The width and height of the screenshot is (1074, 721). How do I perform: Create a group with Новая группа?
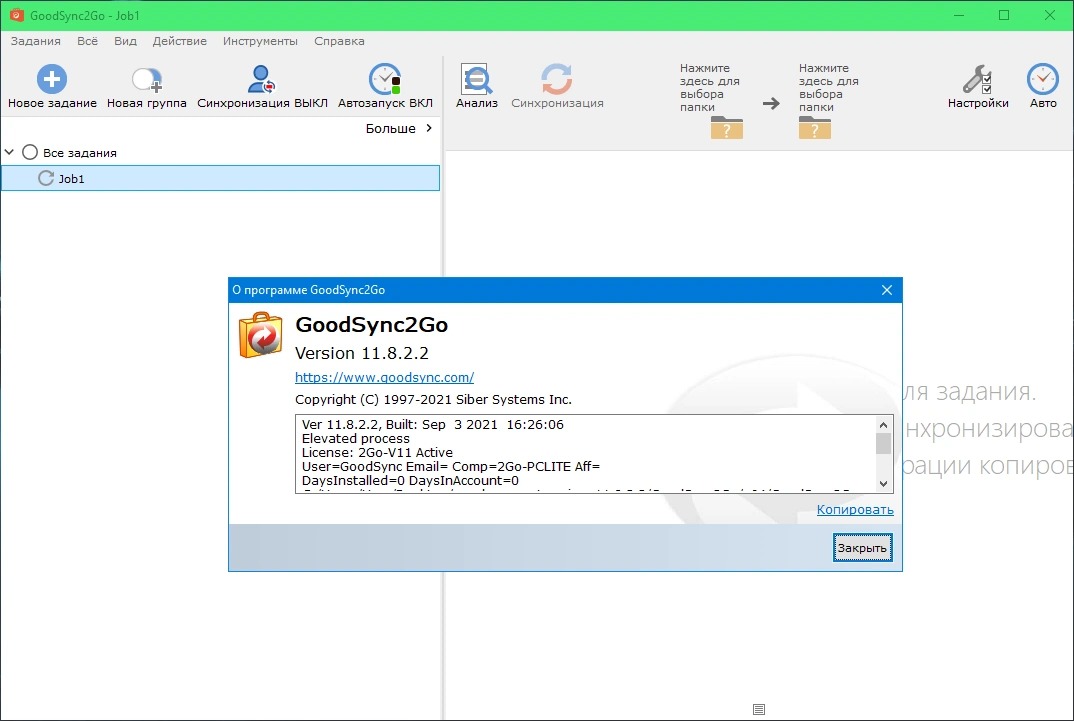point(147,87)
